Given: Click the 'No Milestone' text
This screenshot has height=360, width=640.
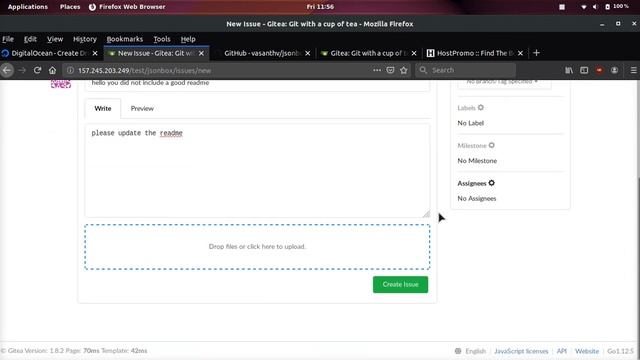Looking at the screenshot, I should pos(477,161).
